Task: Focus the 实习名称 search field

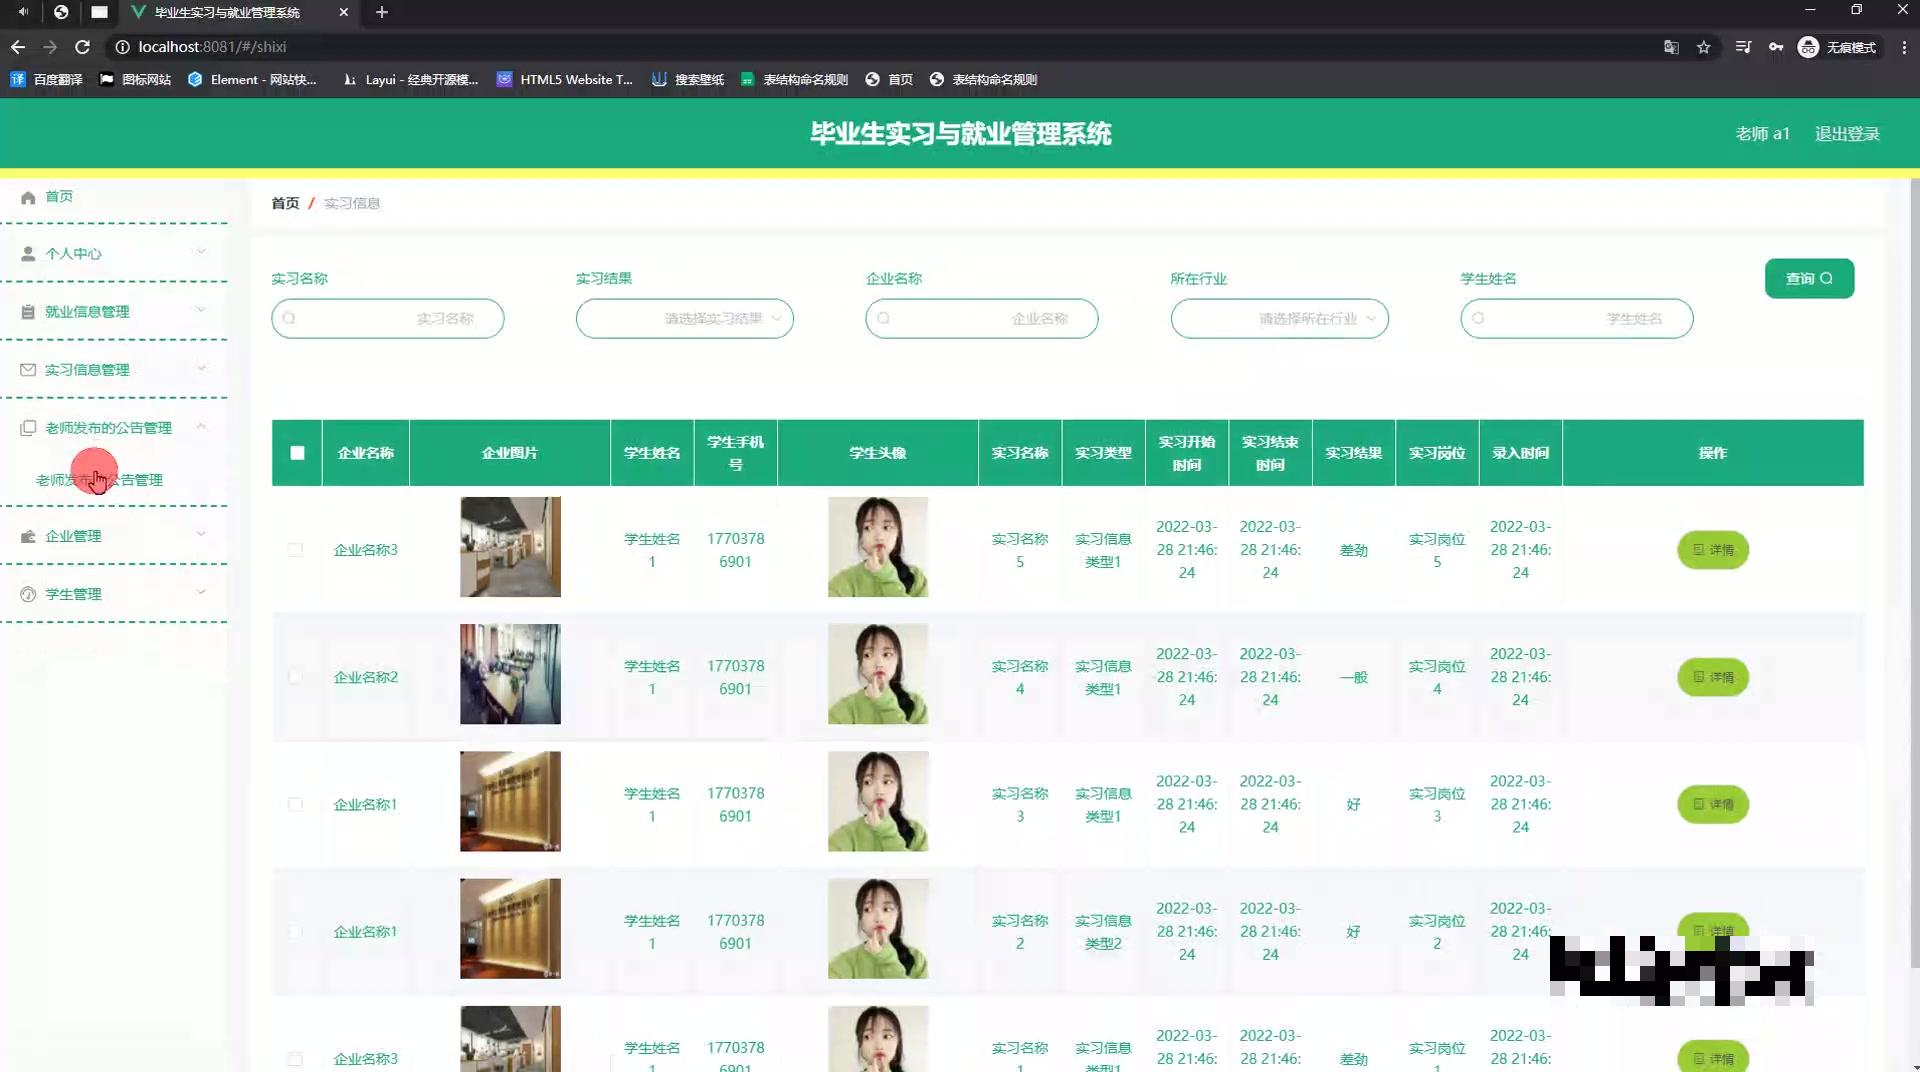Action: tap(387, 318)
